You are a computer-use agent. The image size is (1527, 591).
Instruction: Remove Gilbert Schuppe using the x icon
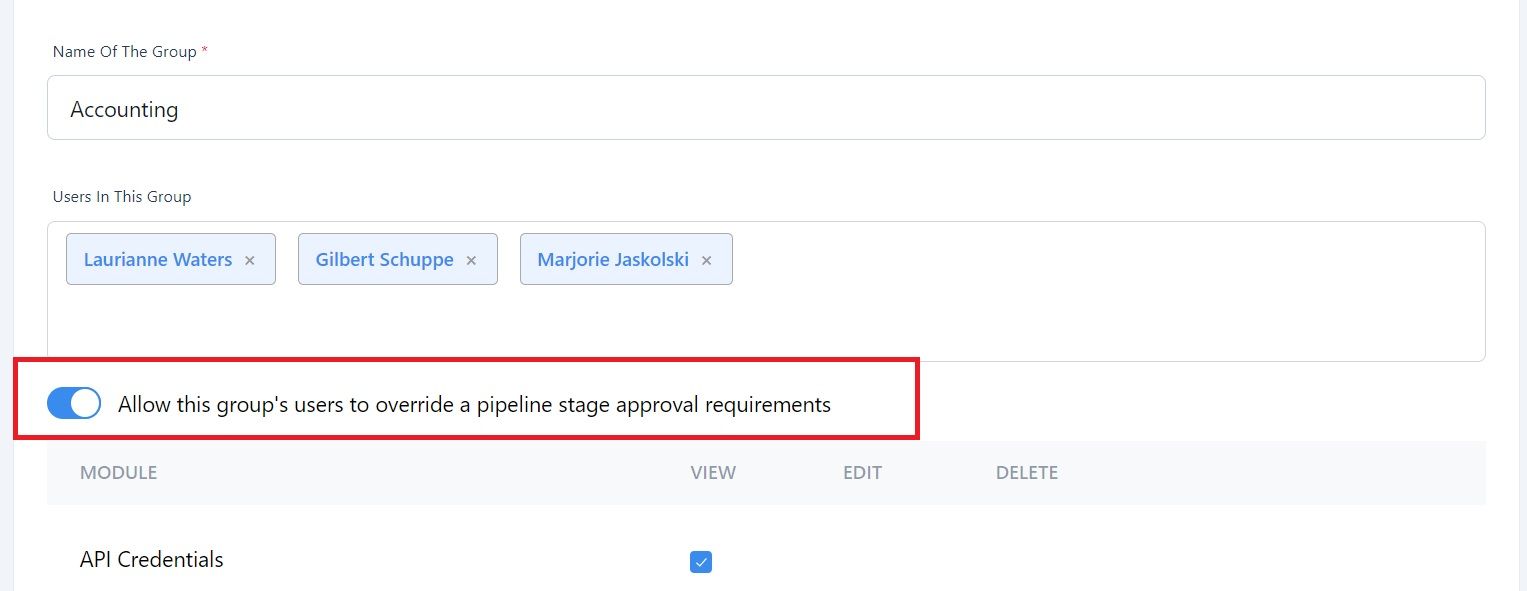pos(471,260)
